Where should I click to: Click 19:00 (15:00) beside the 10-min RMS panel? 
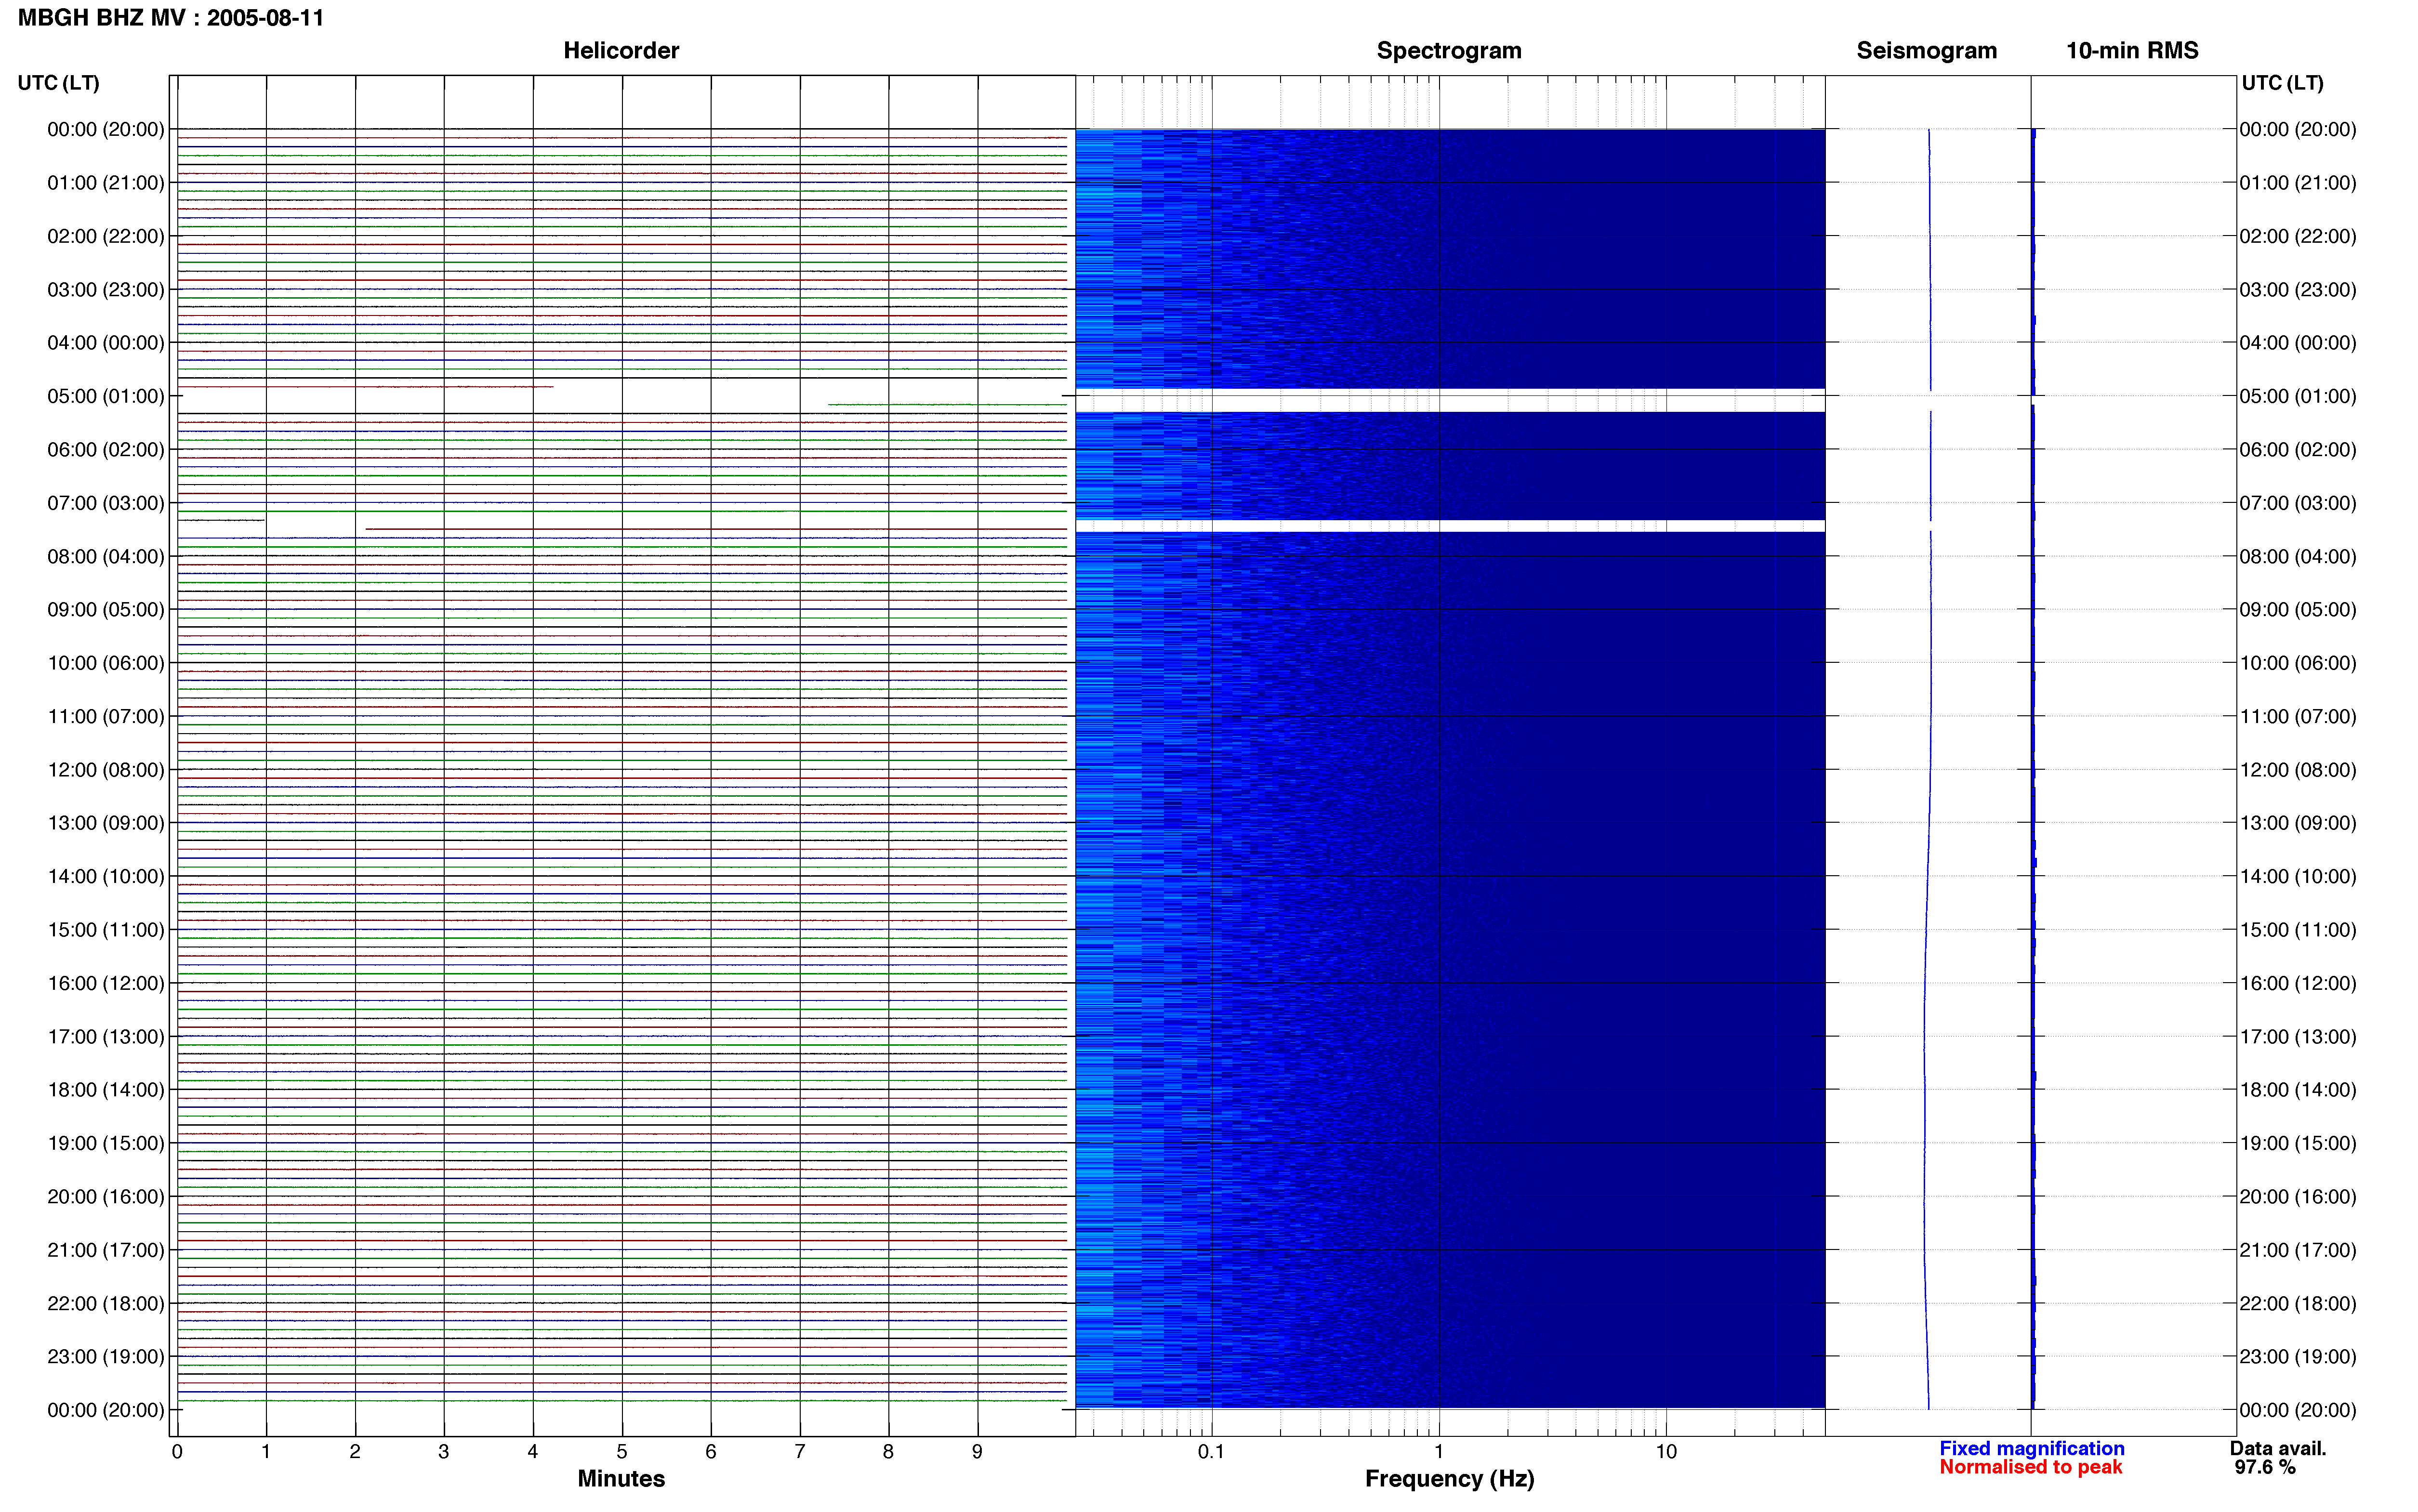(2298, 1143)
